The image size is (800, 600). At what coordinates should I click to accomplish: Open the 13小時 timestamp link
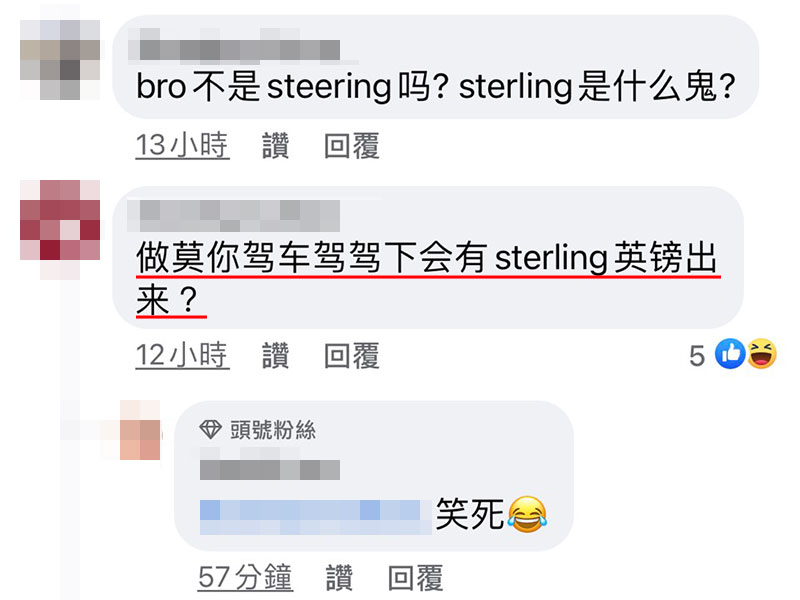(182, 145)
